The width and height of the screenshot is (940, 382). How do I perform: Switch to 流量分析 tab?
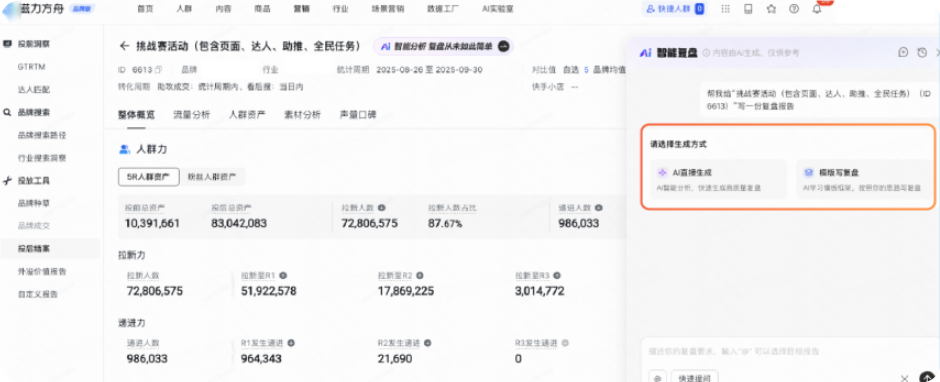(191, 115)
